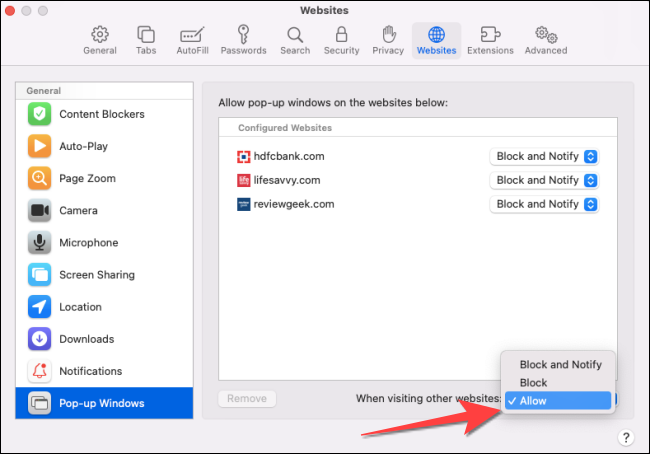Expand the hdfcbank.com pop-up setting dropdown
650x454 pixels.
pos(545,156)
